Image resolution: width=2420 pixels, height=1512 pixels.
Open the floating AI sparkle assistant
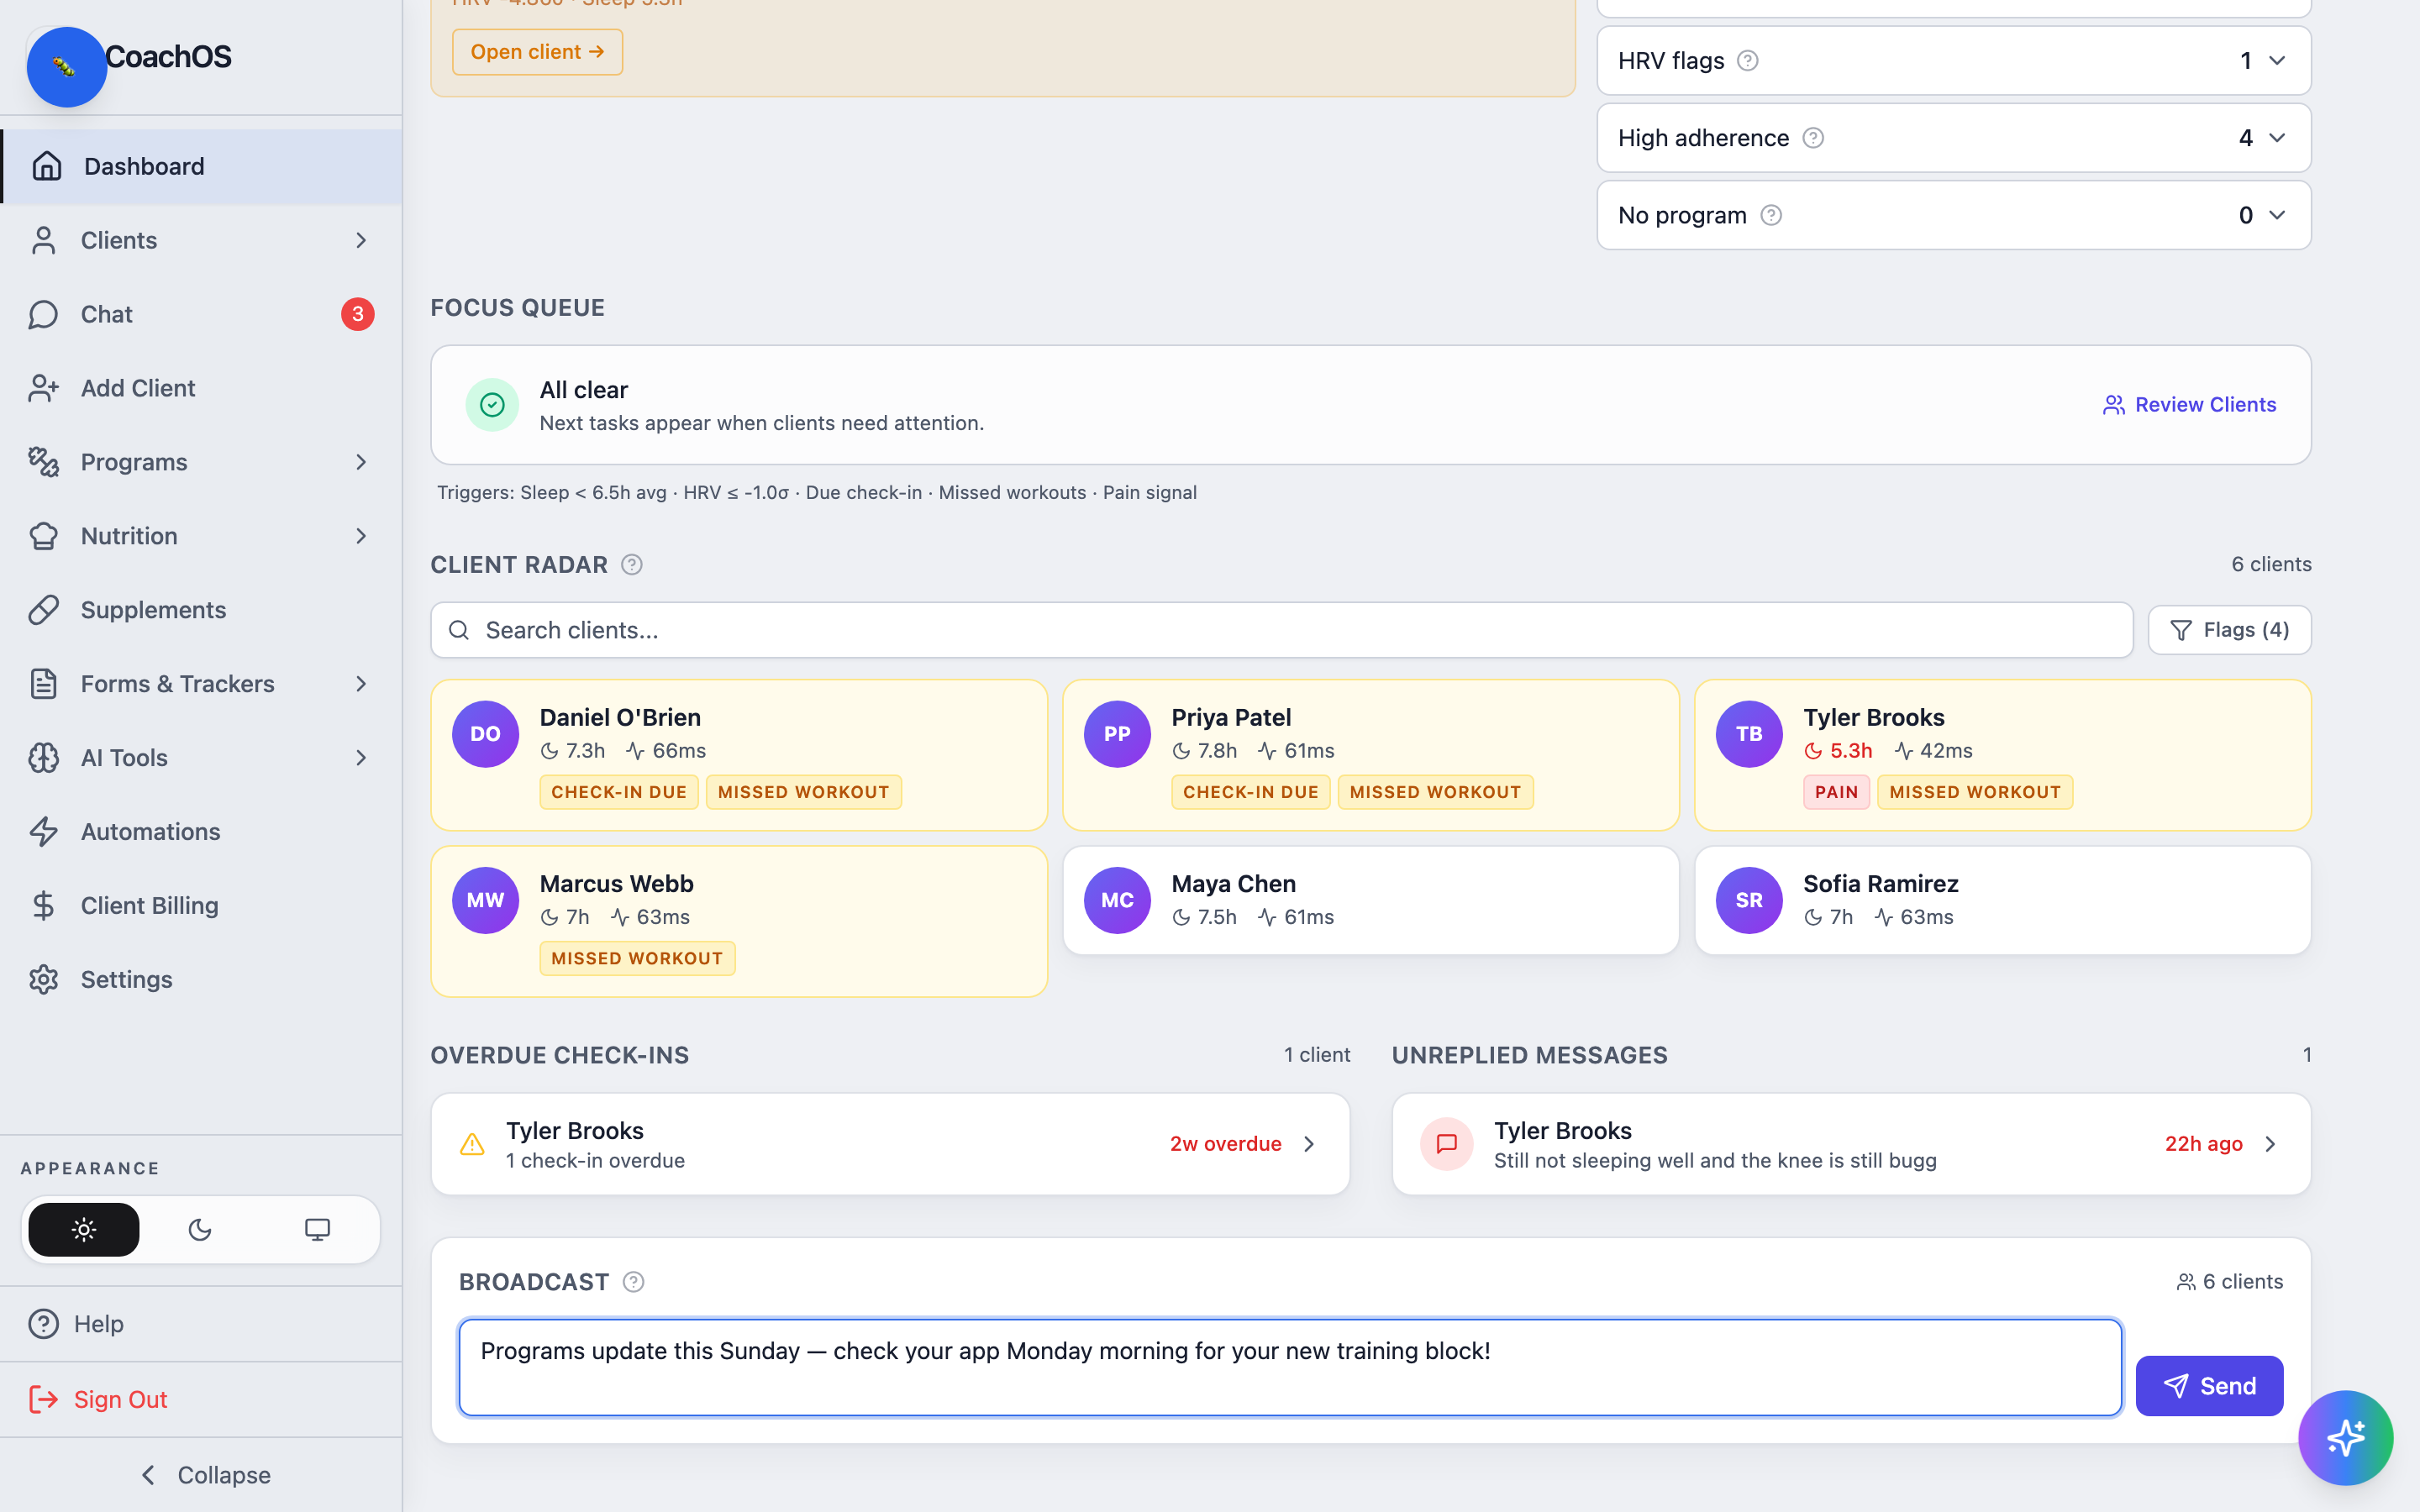click(x=2345, y=1438)
